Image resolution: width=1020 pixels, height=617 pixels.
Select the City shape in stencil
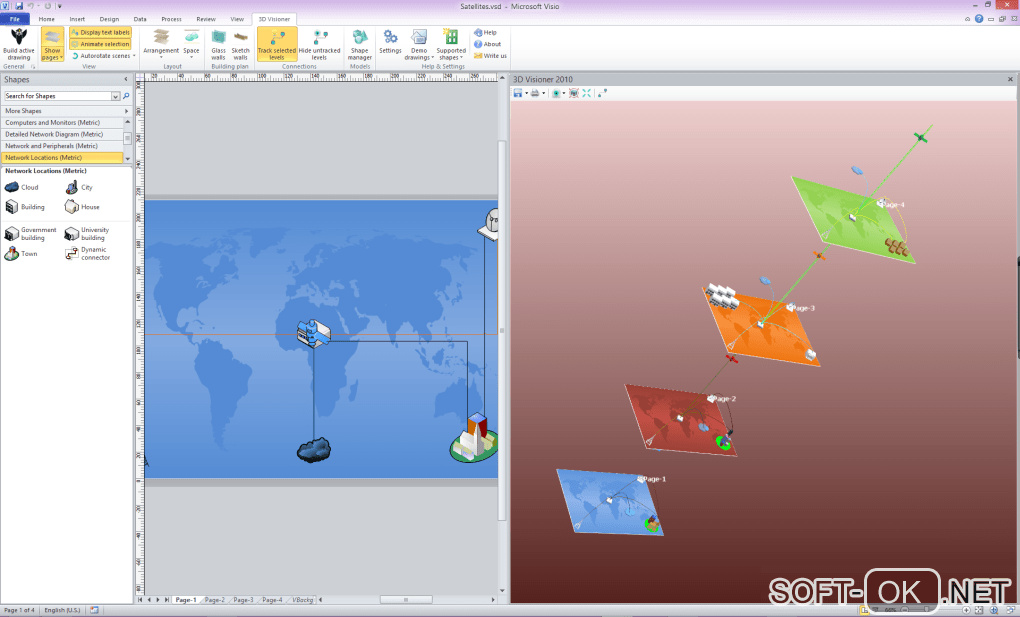79,187
